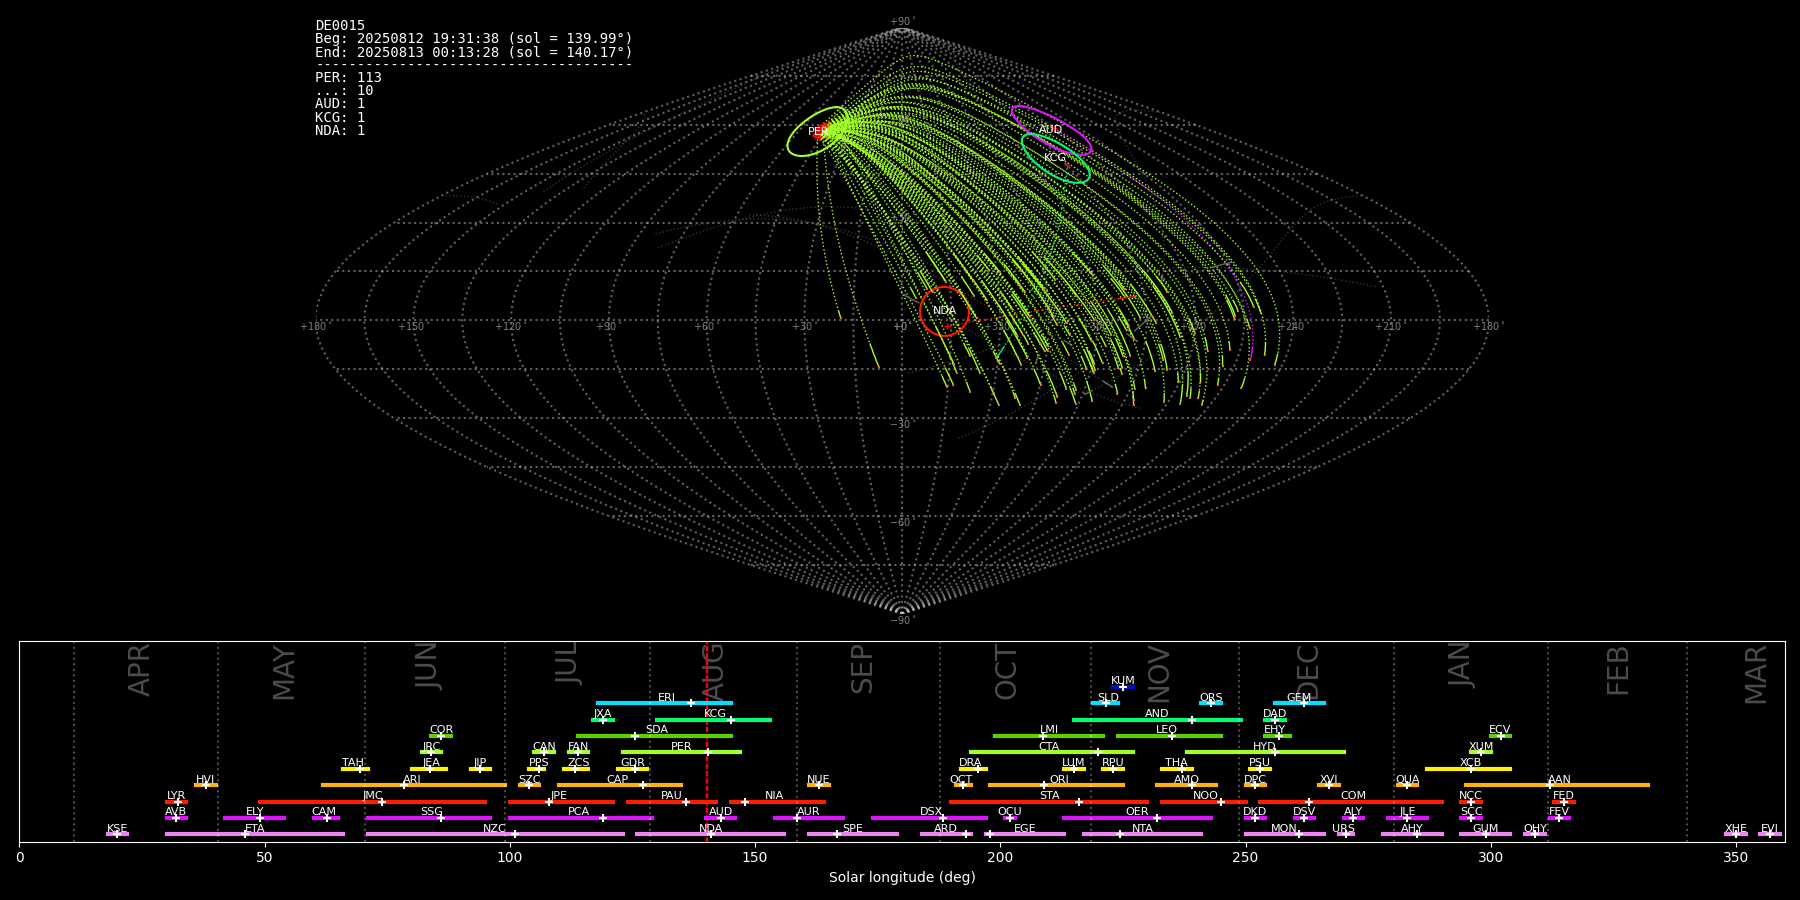Click the DEC month label in timeline
1800x900 pixels.
pyautogui.click(x=1308, y=672)
